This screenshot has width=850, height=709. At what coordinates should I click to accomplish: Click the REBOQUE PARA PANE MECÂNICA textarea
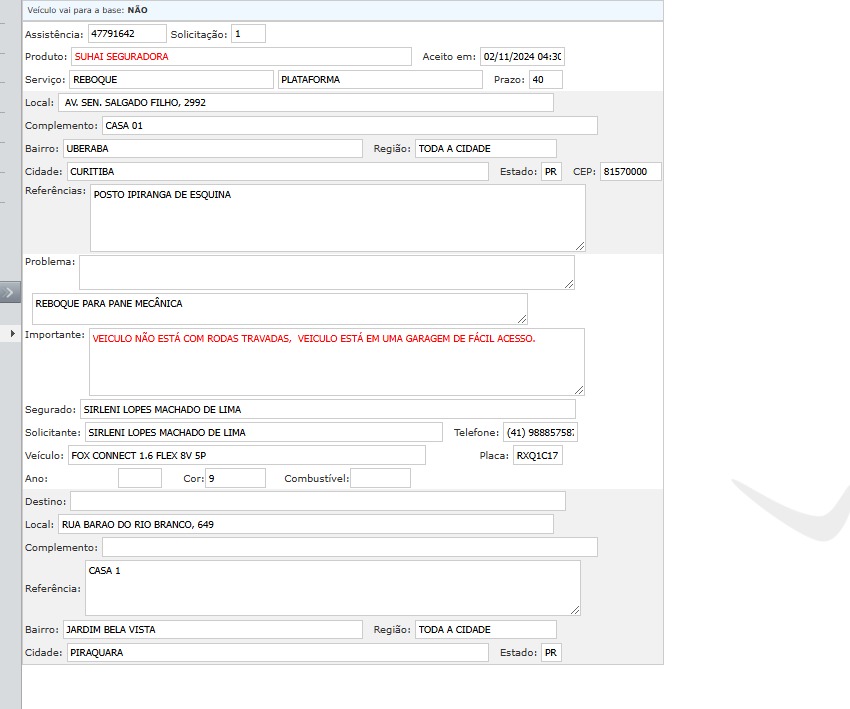[x=280, y=309]
